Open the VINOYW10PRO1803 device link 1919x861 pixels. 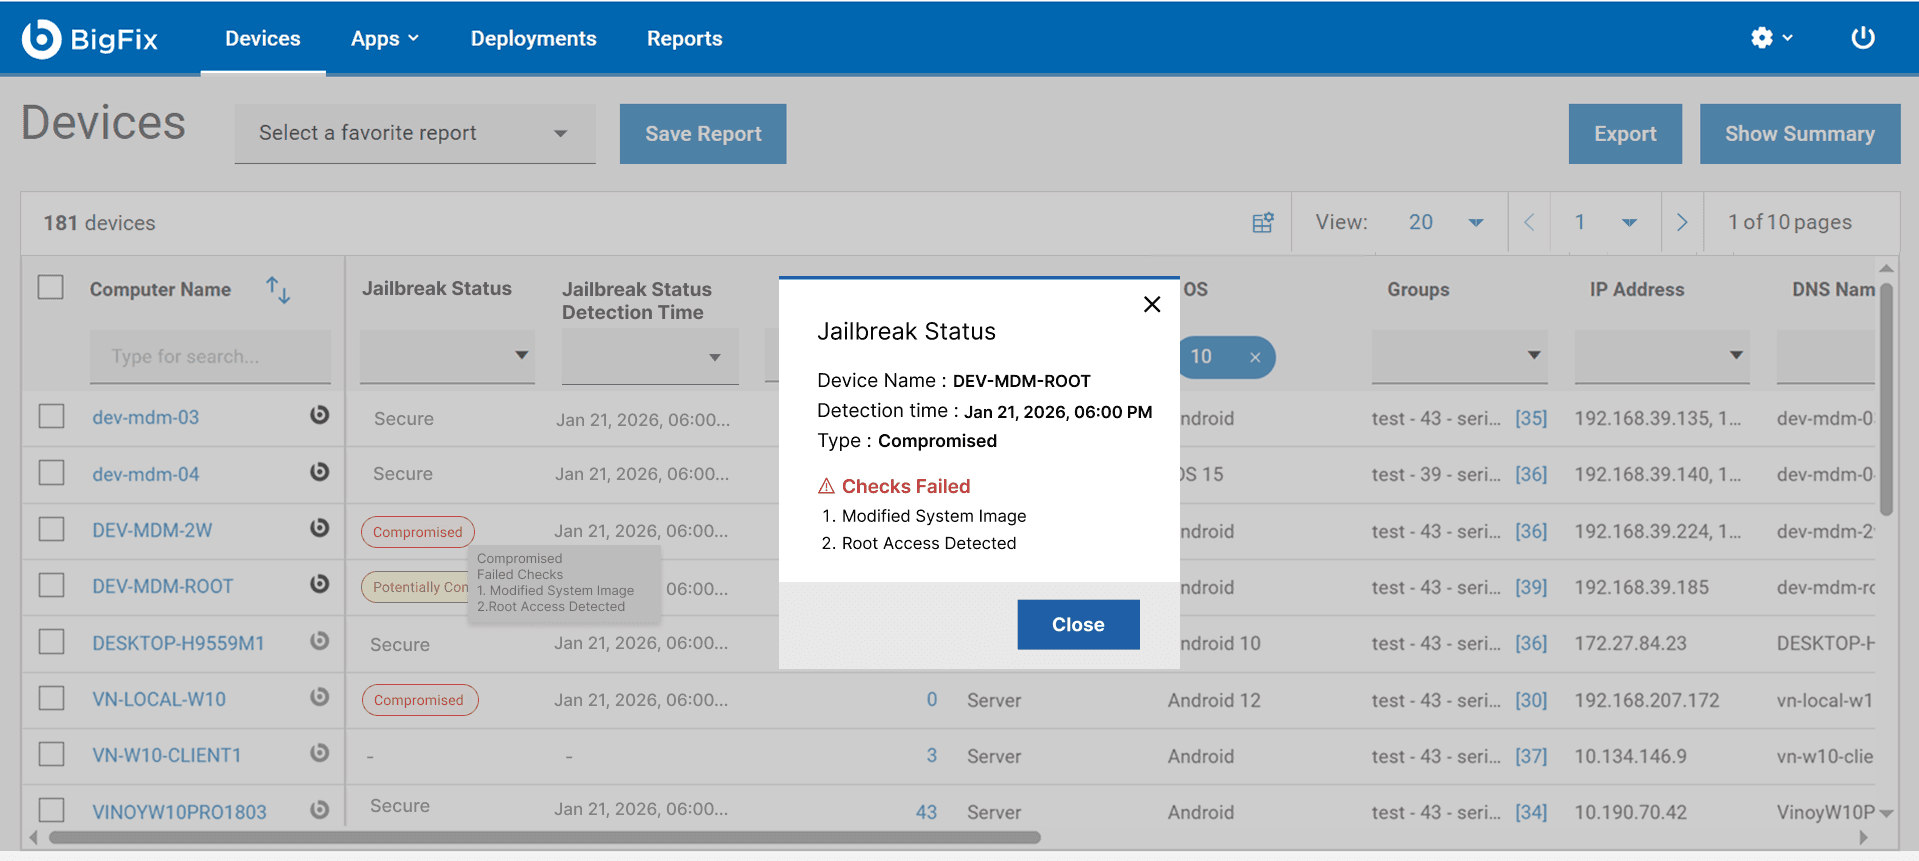[x=179, y=812]
